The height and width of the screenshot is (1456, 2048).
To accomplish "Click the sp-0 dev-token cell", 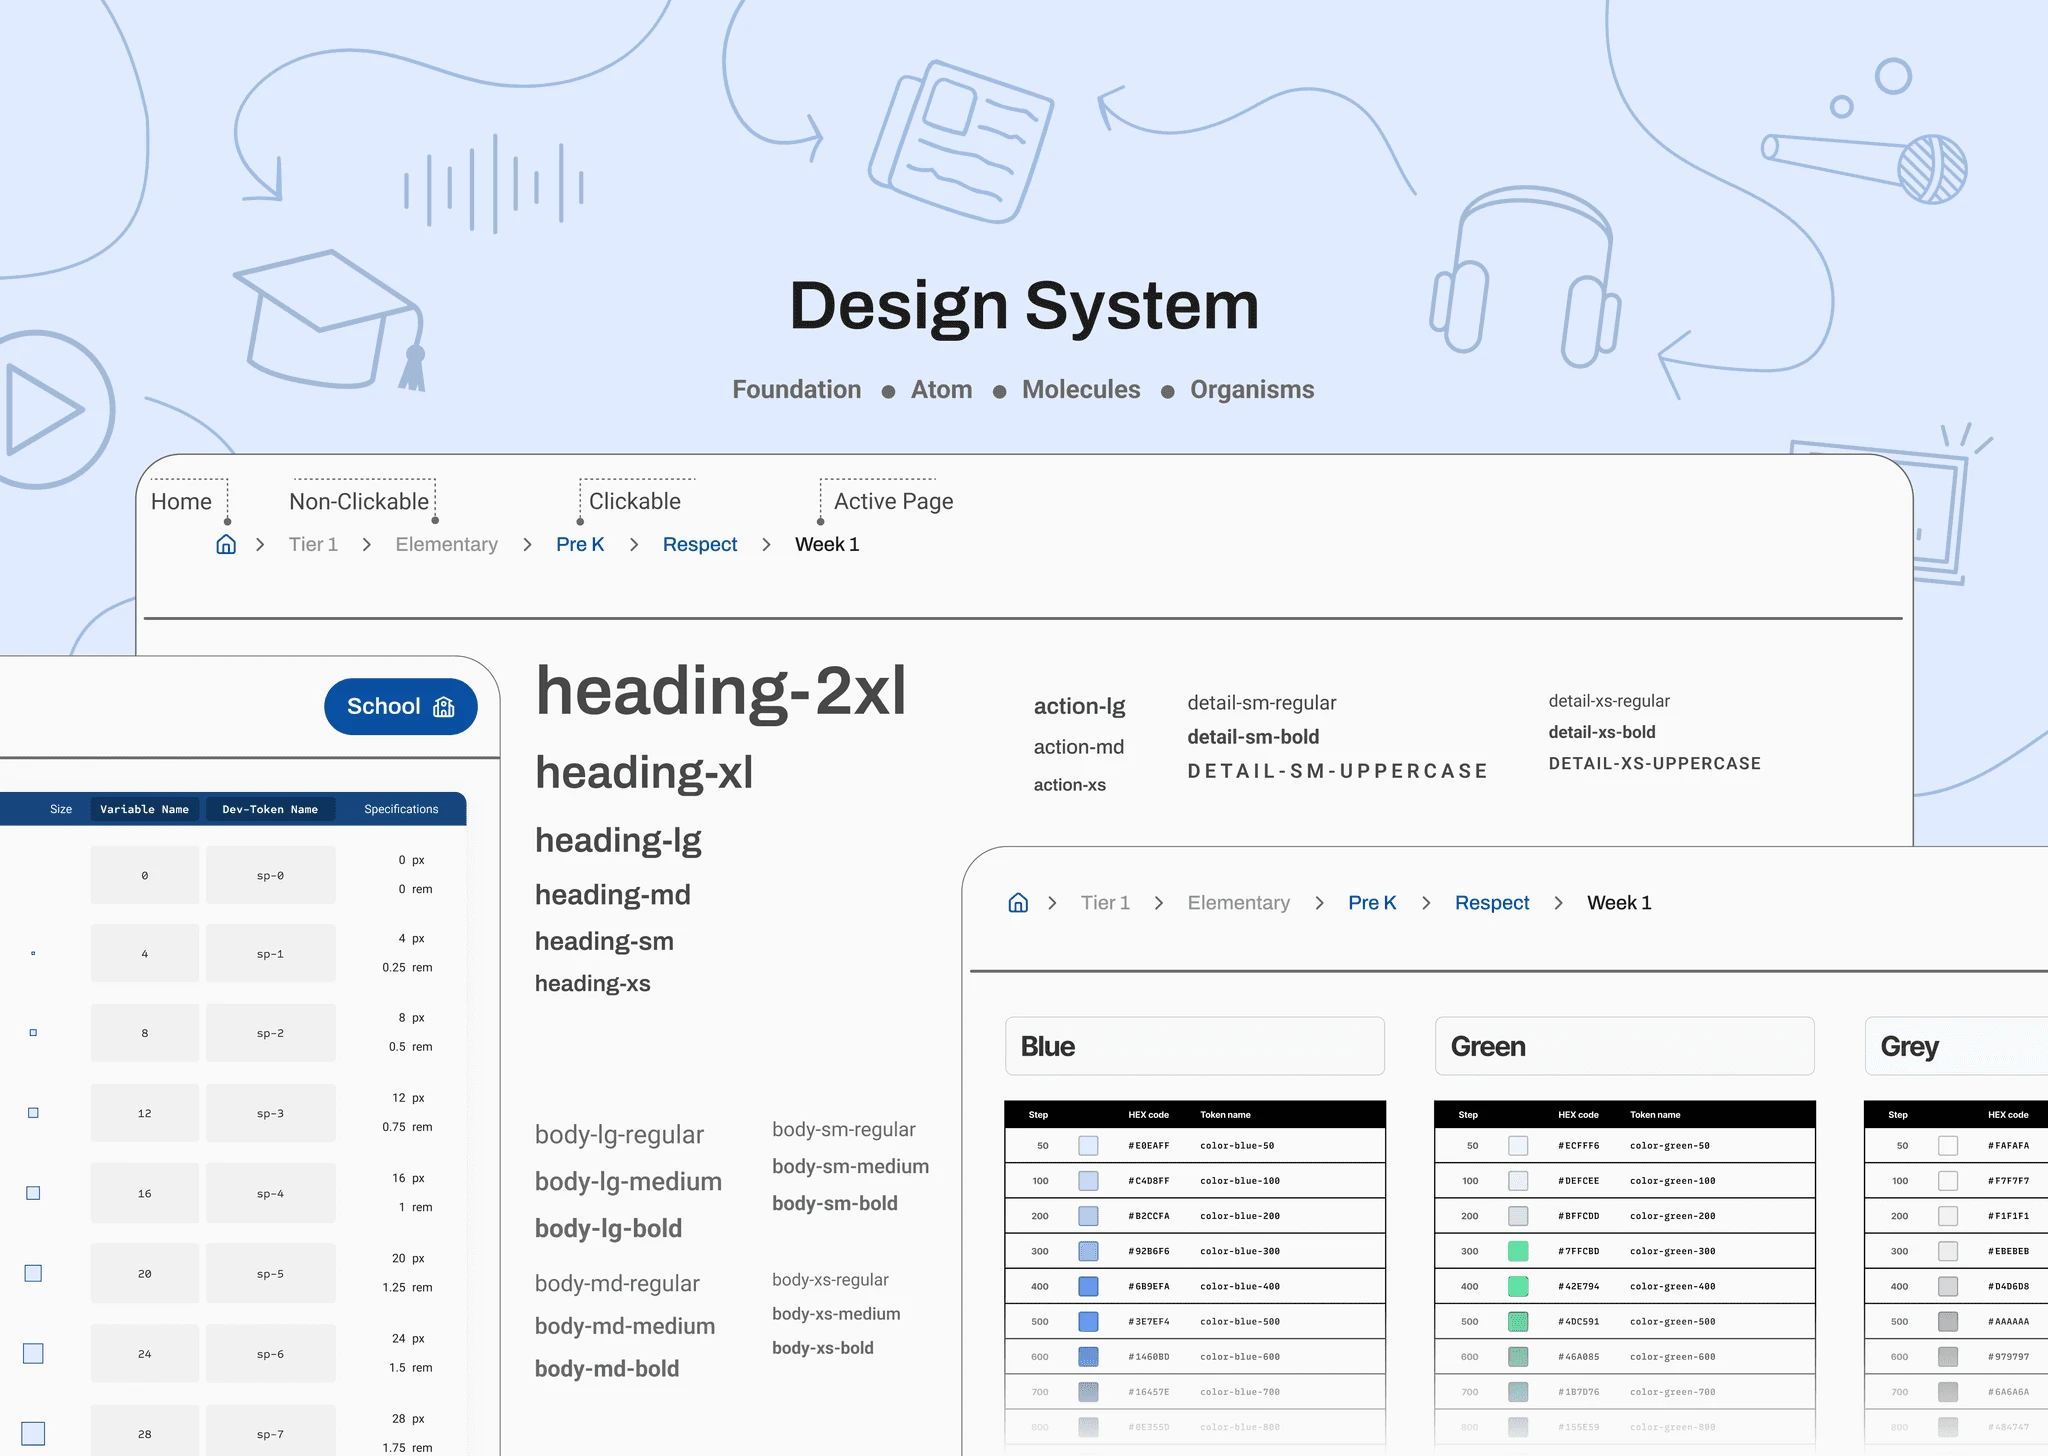I will coord(270,875).
